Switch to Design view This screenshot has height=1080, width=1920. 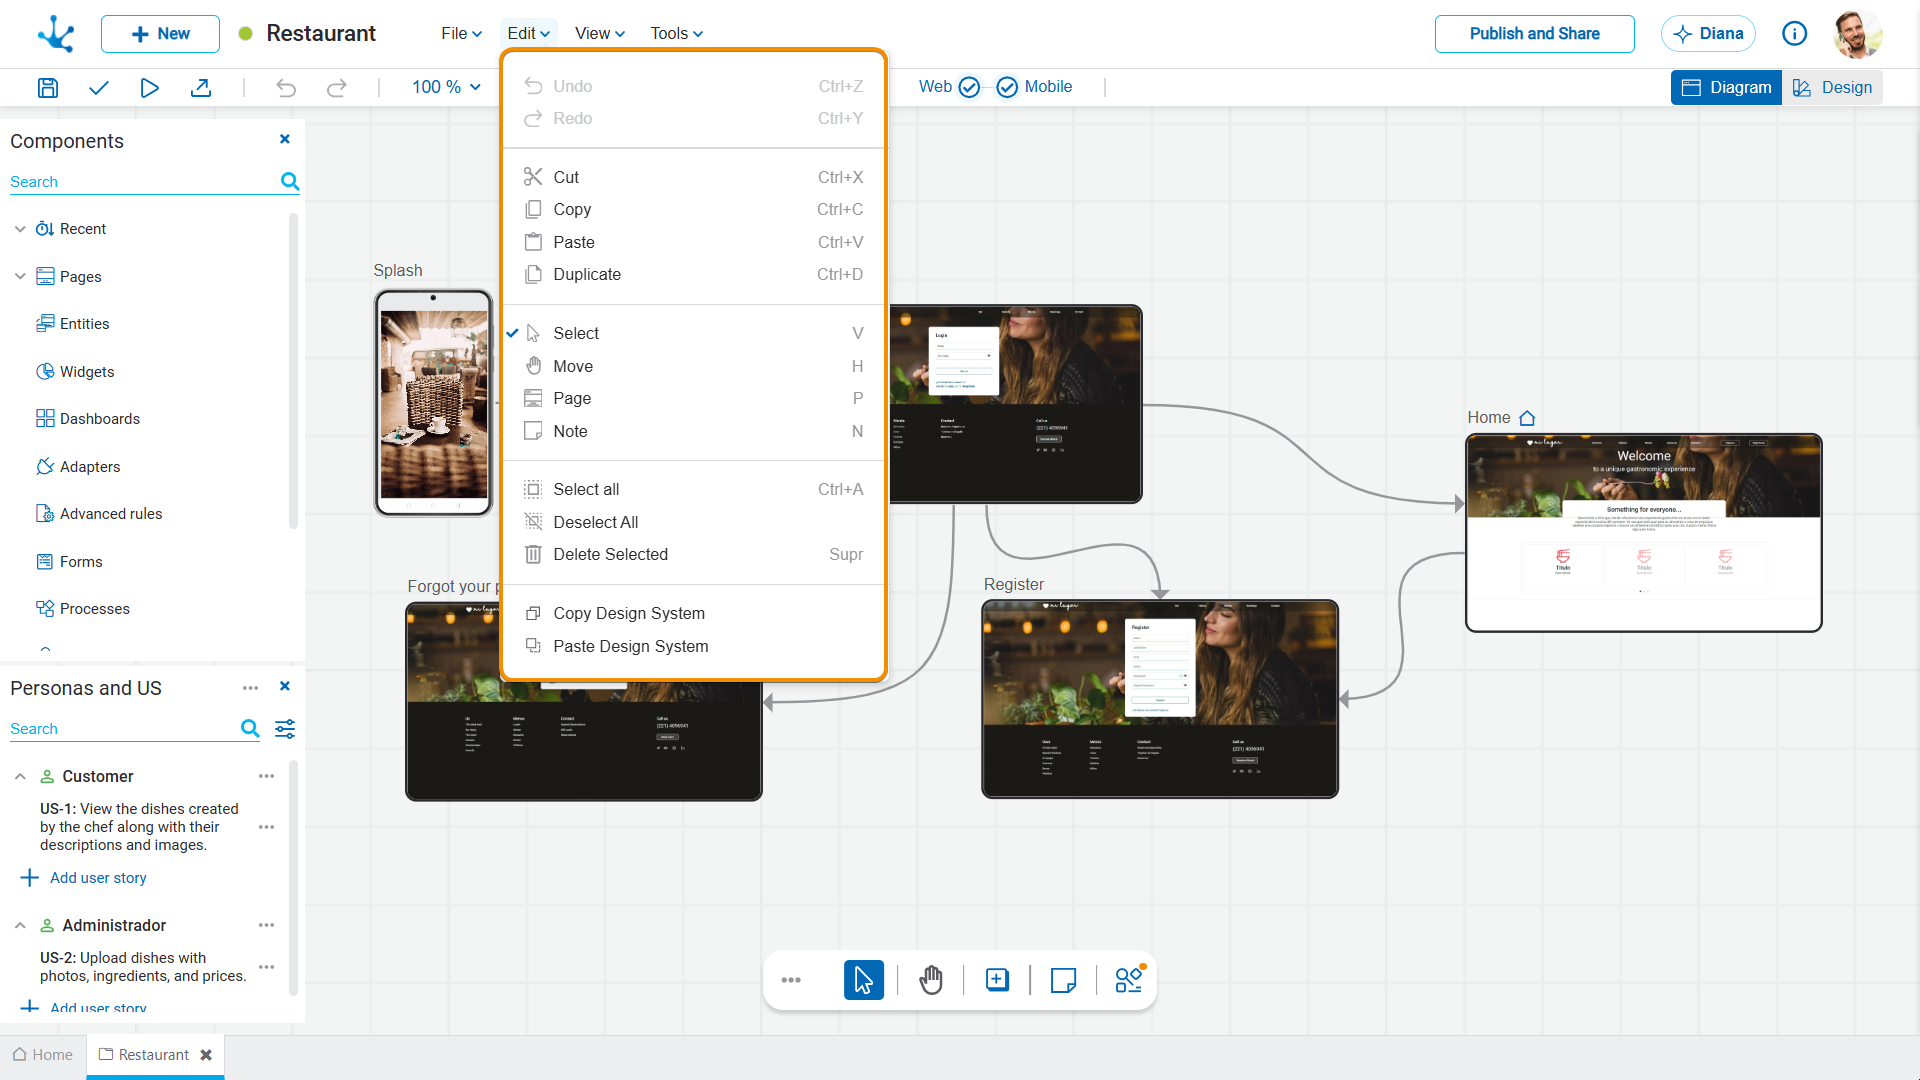[x=1832, y=87]
